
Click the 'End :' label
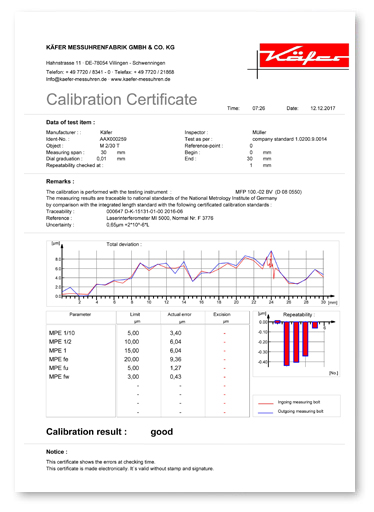point(190,159)
